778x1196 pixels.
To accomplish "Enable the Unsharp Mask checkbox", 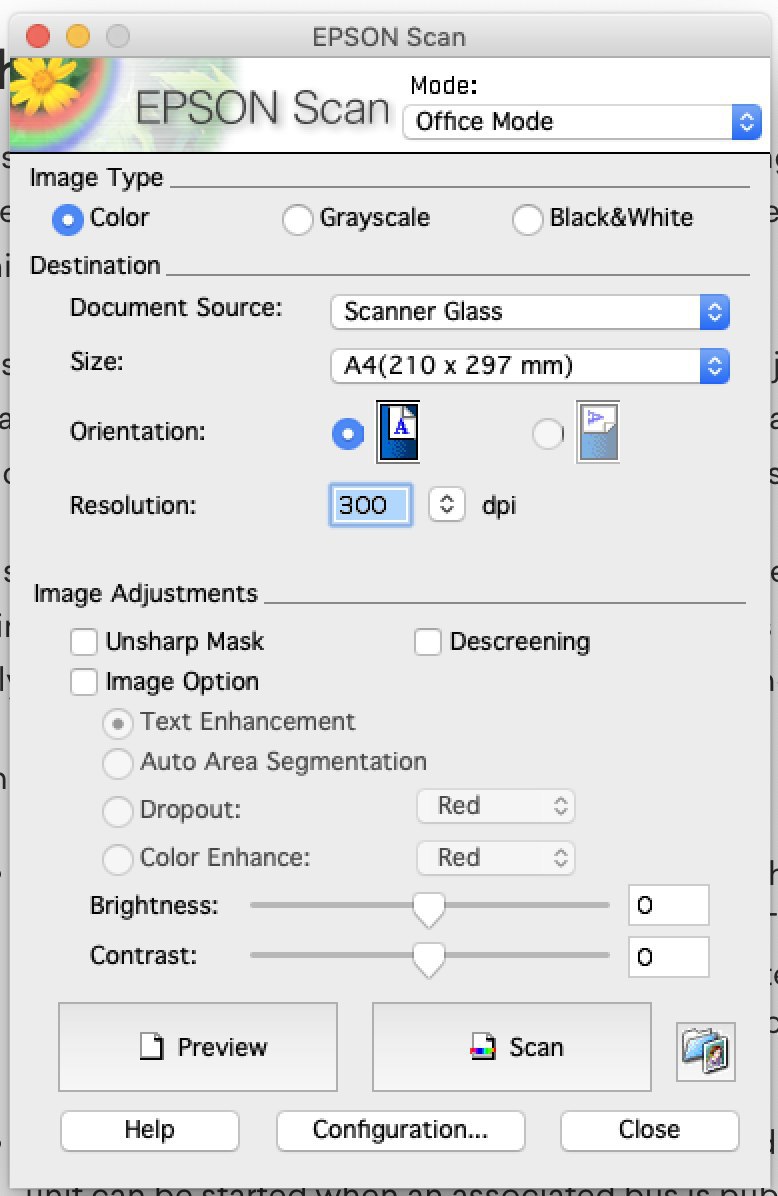I will (84, 641).
